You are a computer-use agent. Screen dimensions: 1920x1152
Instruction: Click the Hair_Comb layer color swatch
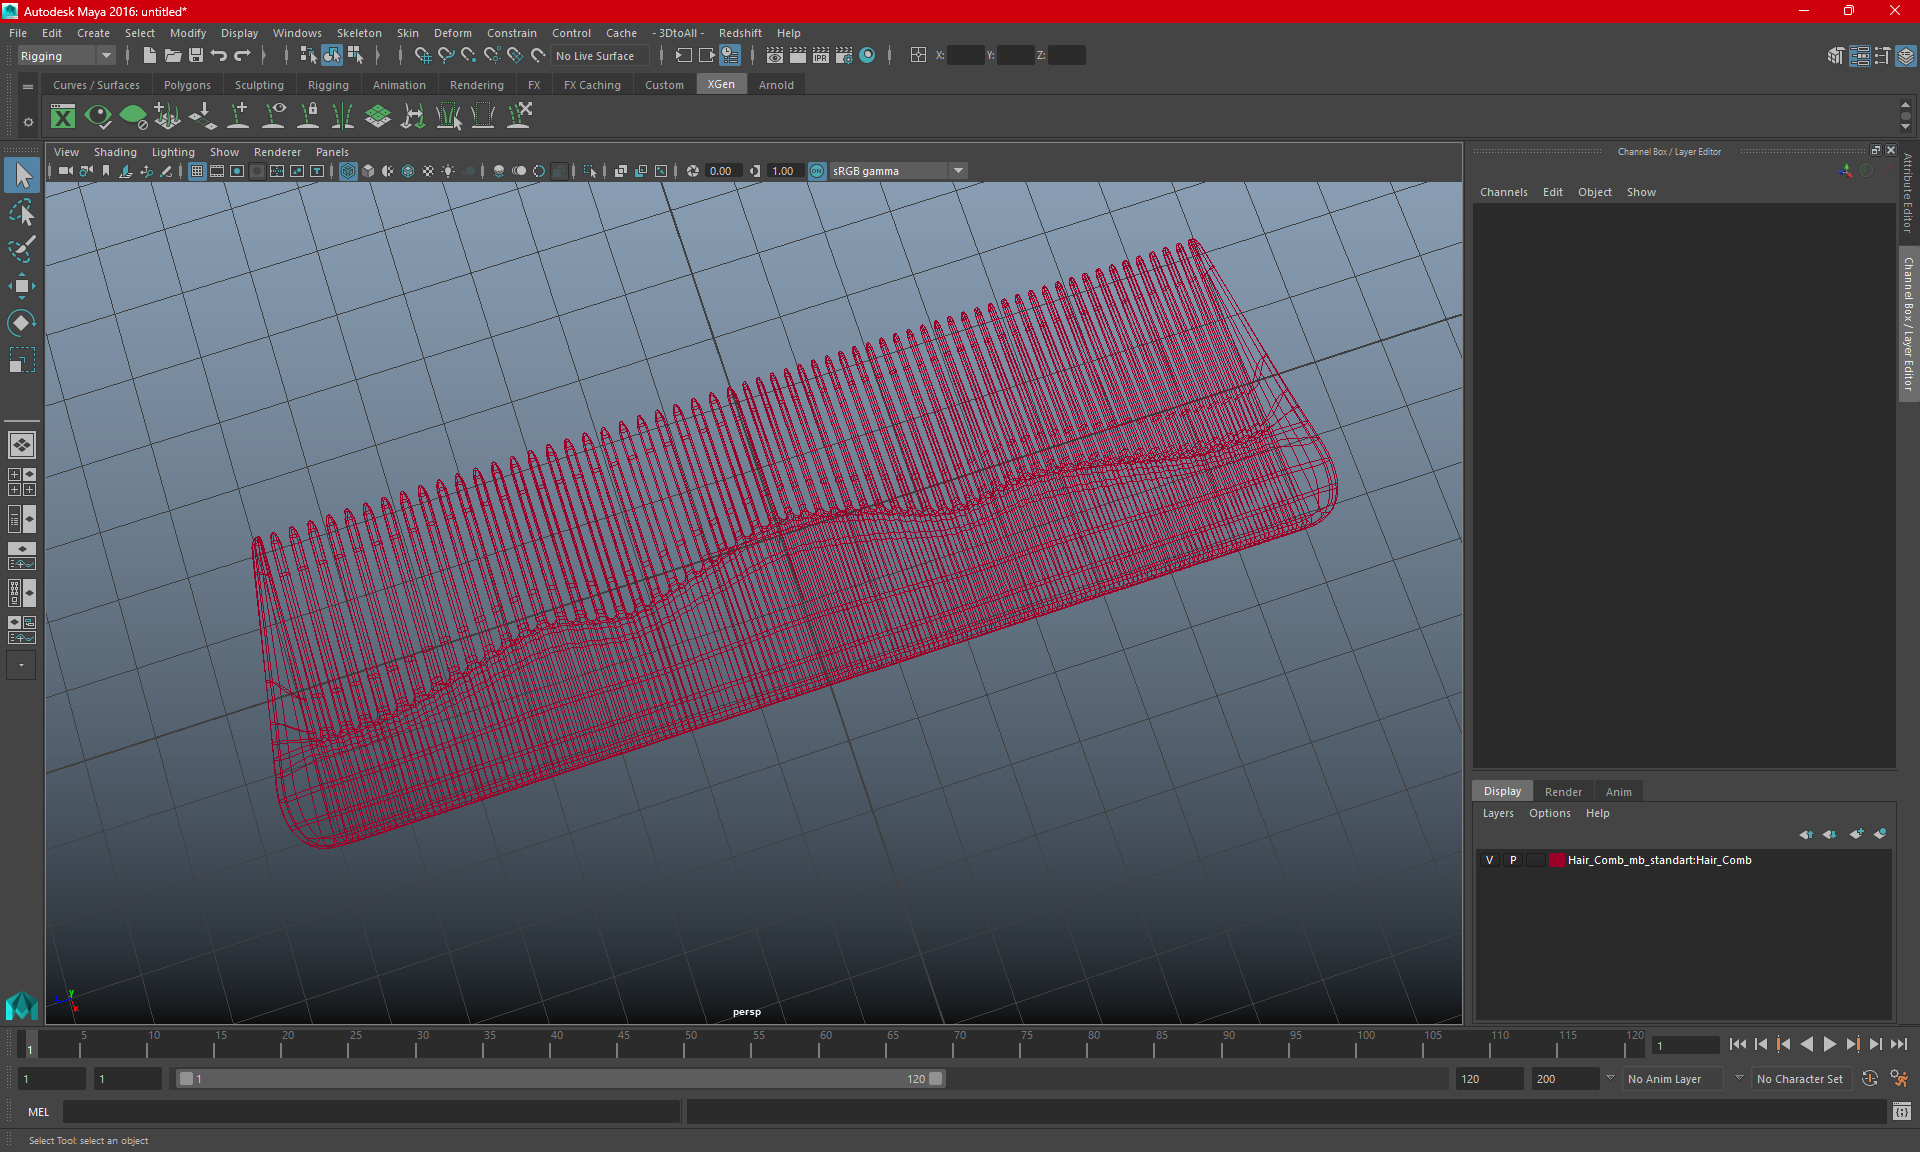(x=1557, y=860)
